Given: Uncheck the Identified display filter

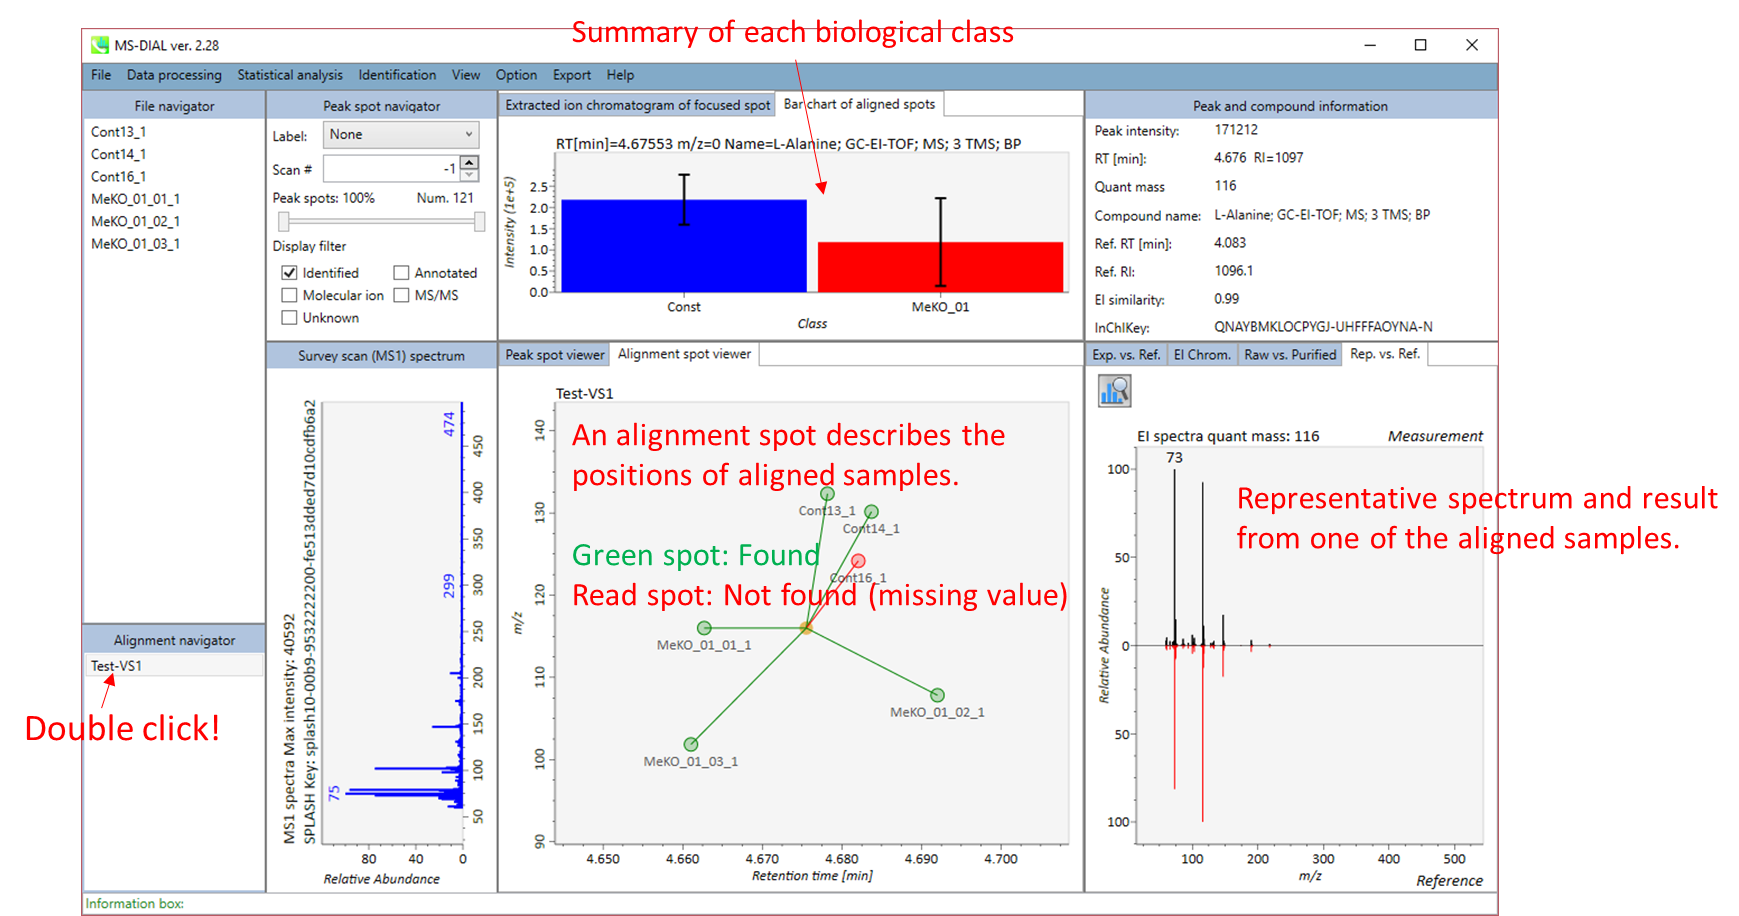Looking at the screenshot, I should tap(289, 273).
